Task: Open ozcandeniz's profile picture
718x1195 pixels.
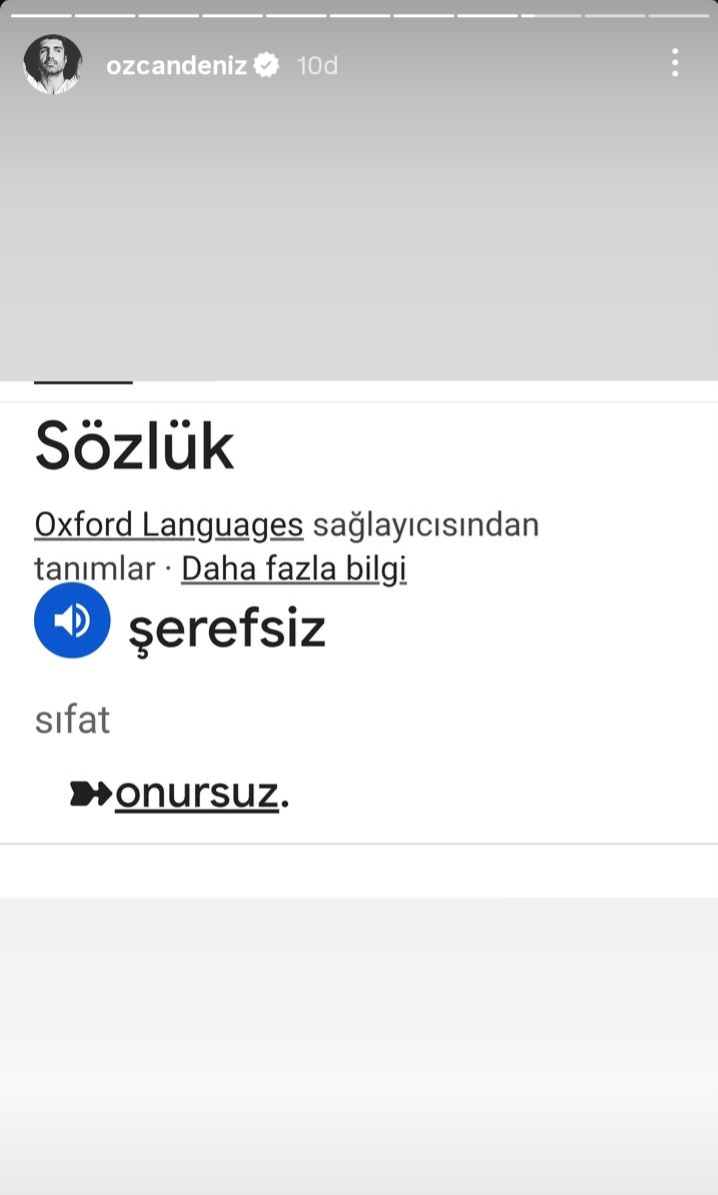Action: (52, 64)
